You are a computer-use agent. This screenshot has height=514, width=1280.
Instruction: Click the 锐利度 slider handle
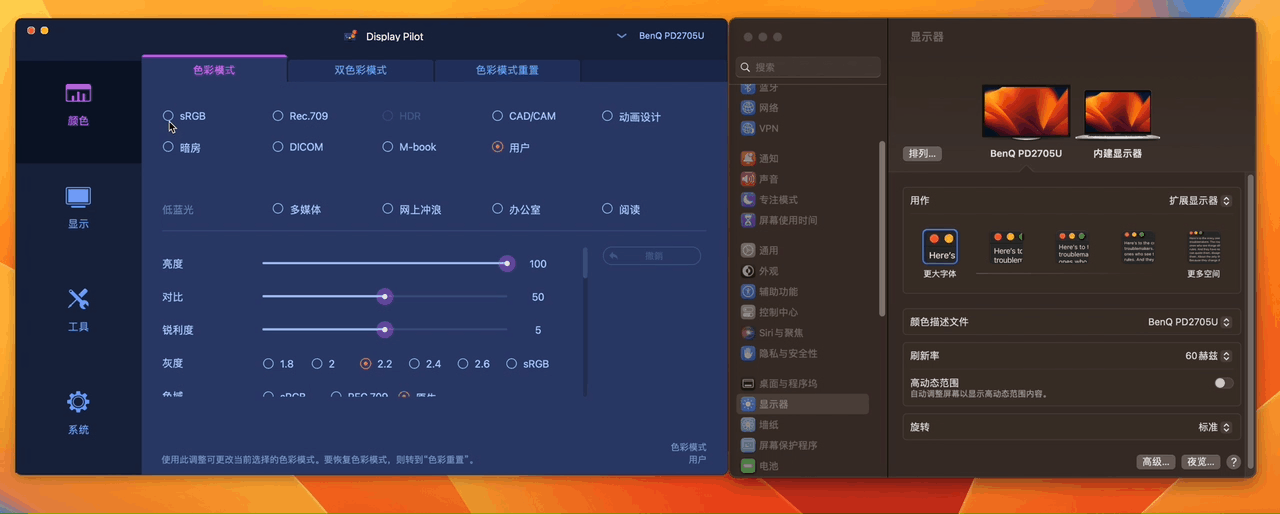pos(385,330)
